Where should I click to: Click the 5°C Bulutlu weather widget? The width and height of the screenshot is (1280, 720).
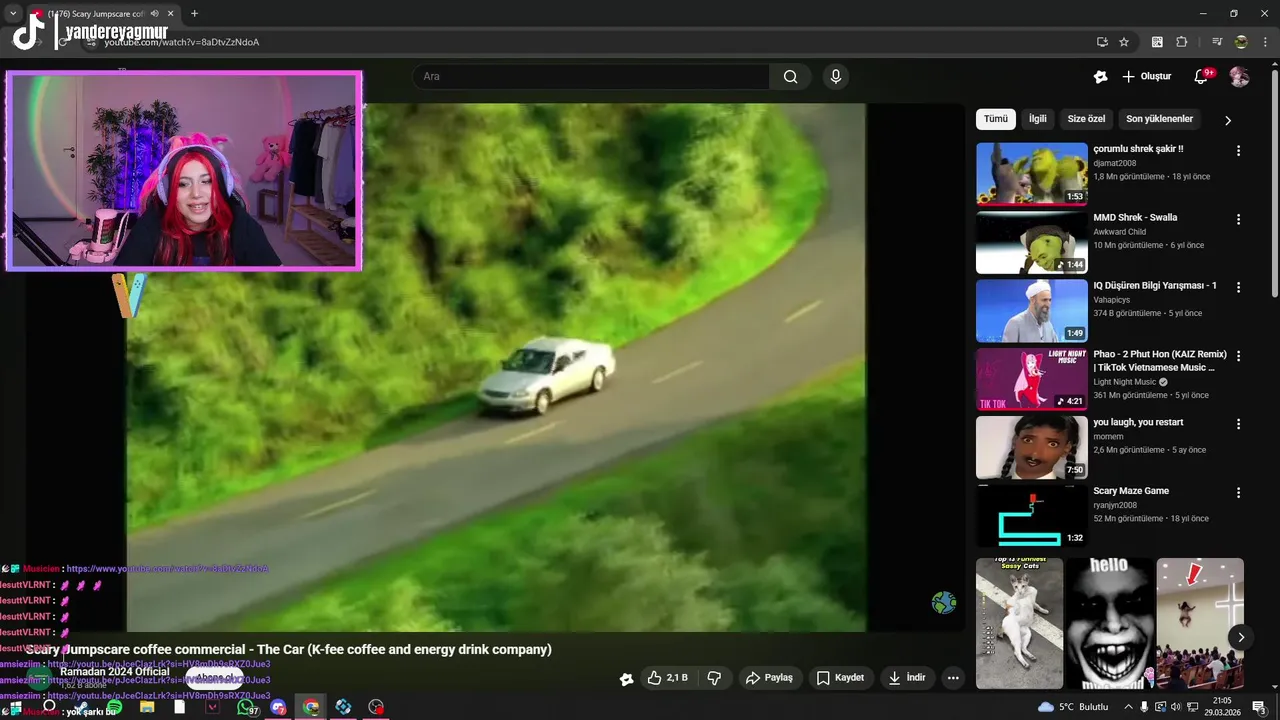[1073, 707]
